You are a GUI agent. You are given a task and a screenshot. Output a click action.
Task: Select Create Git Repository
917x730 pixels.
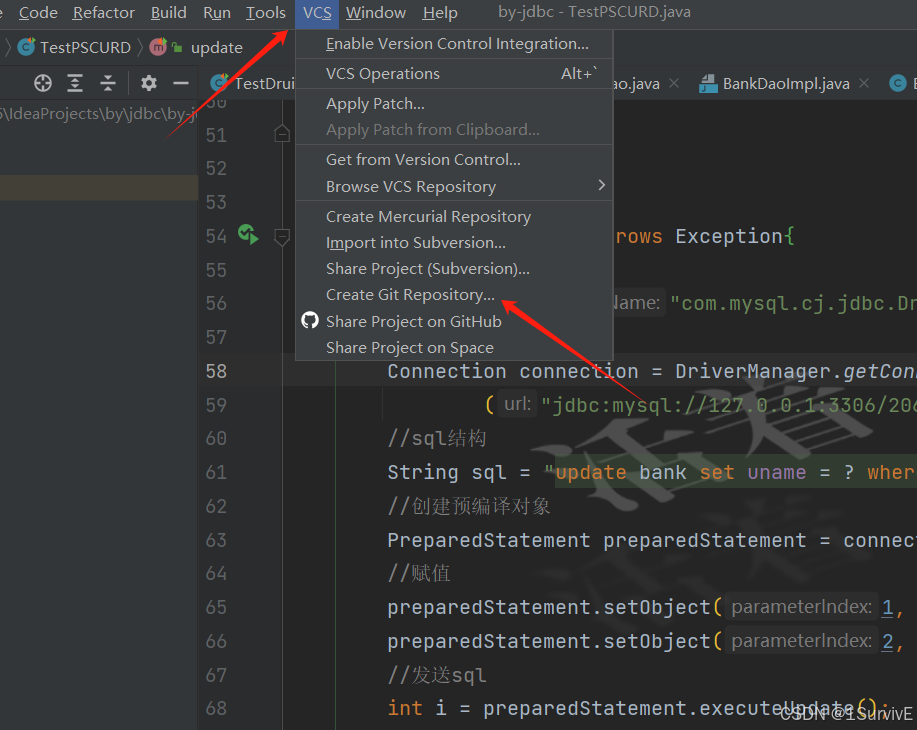[454, 295]
